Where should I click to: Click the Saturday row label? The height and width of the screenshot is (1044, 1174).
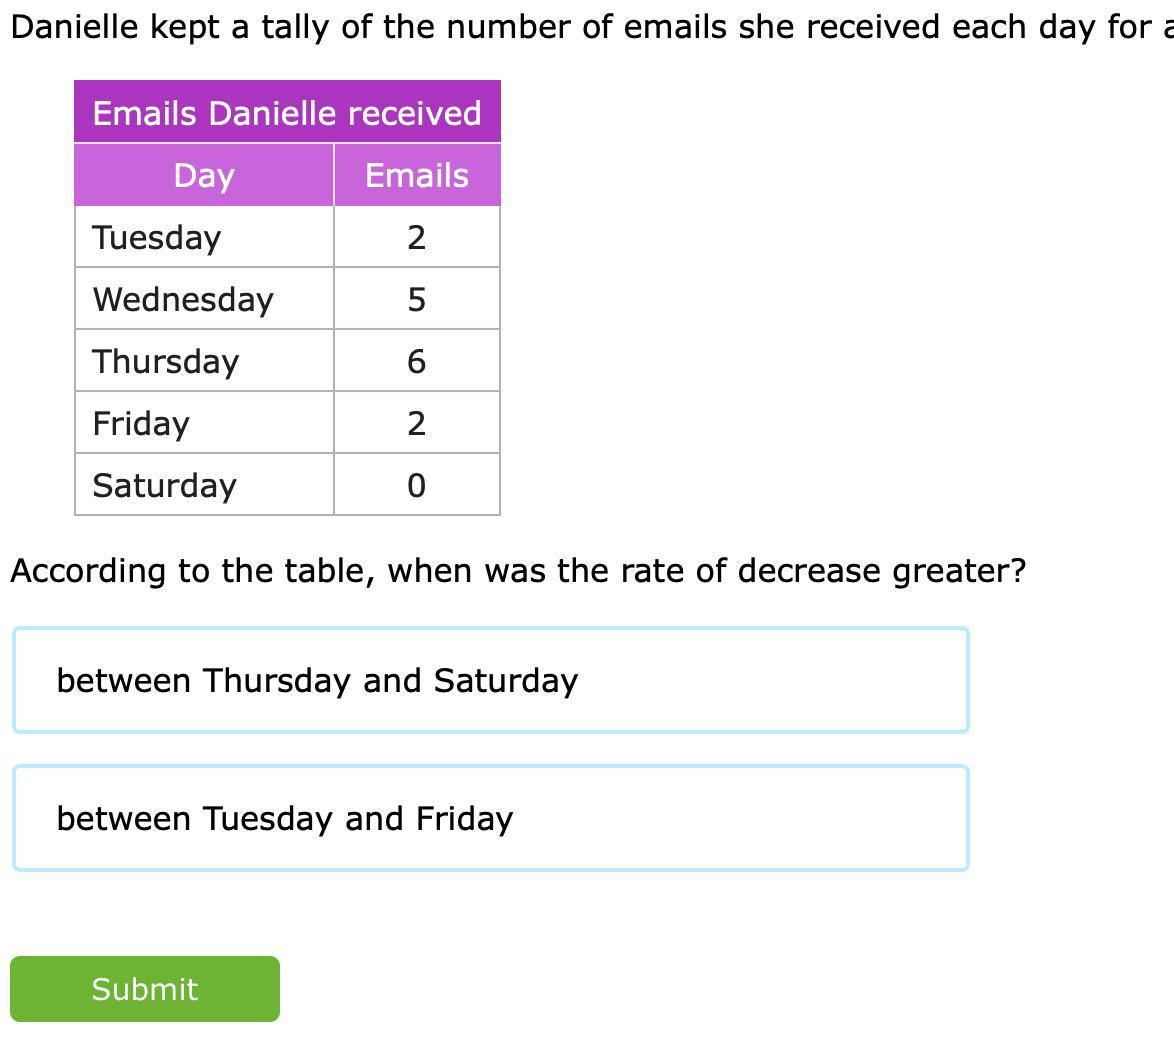coord(164,486)
